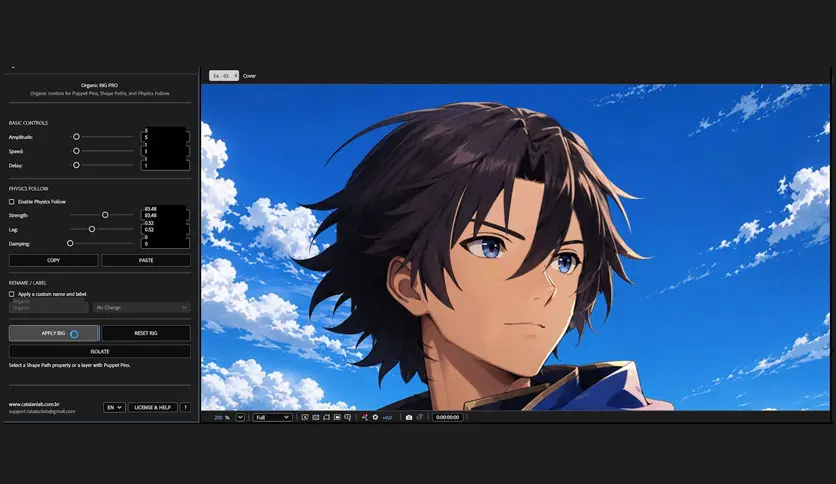Image resolution: width=836 pixels, height=484 pixels.
Task: Open the Full resolution dropdown
Action: [x=272, y=417]
